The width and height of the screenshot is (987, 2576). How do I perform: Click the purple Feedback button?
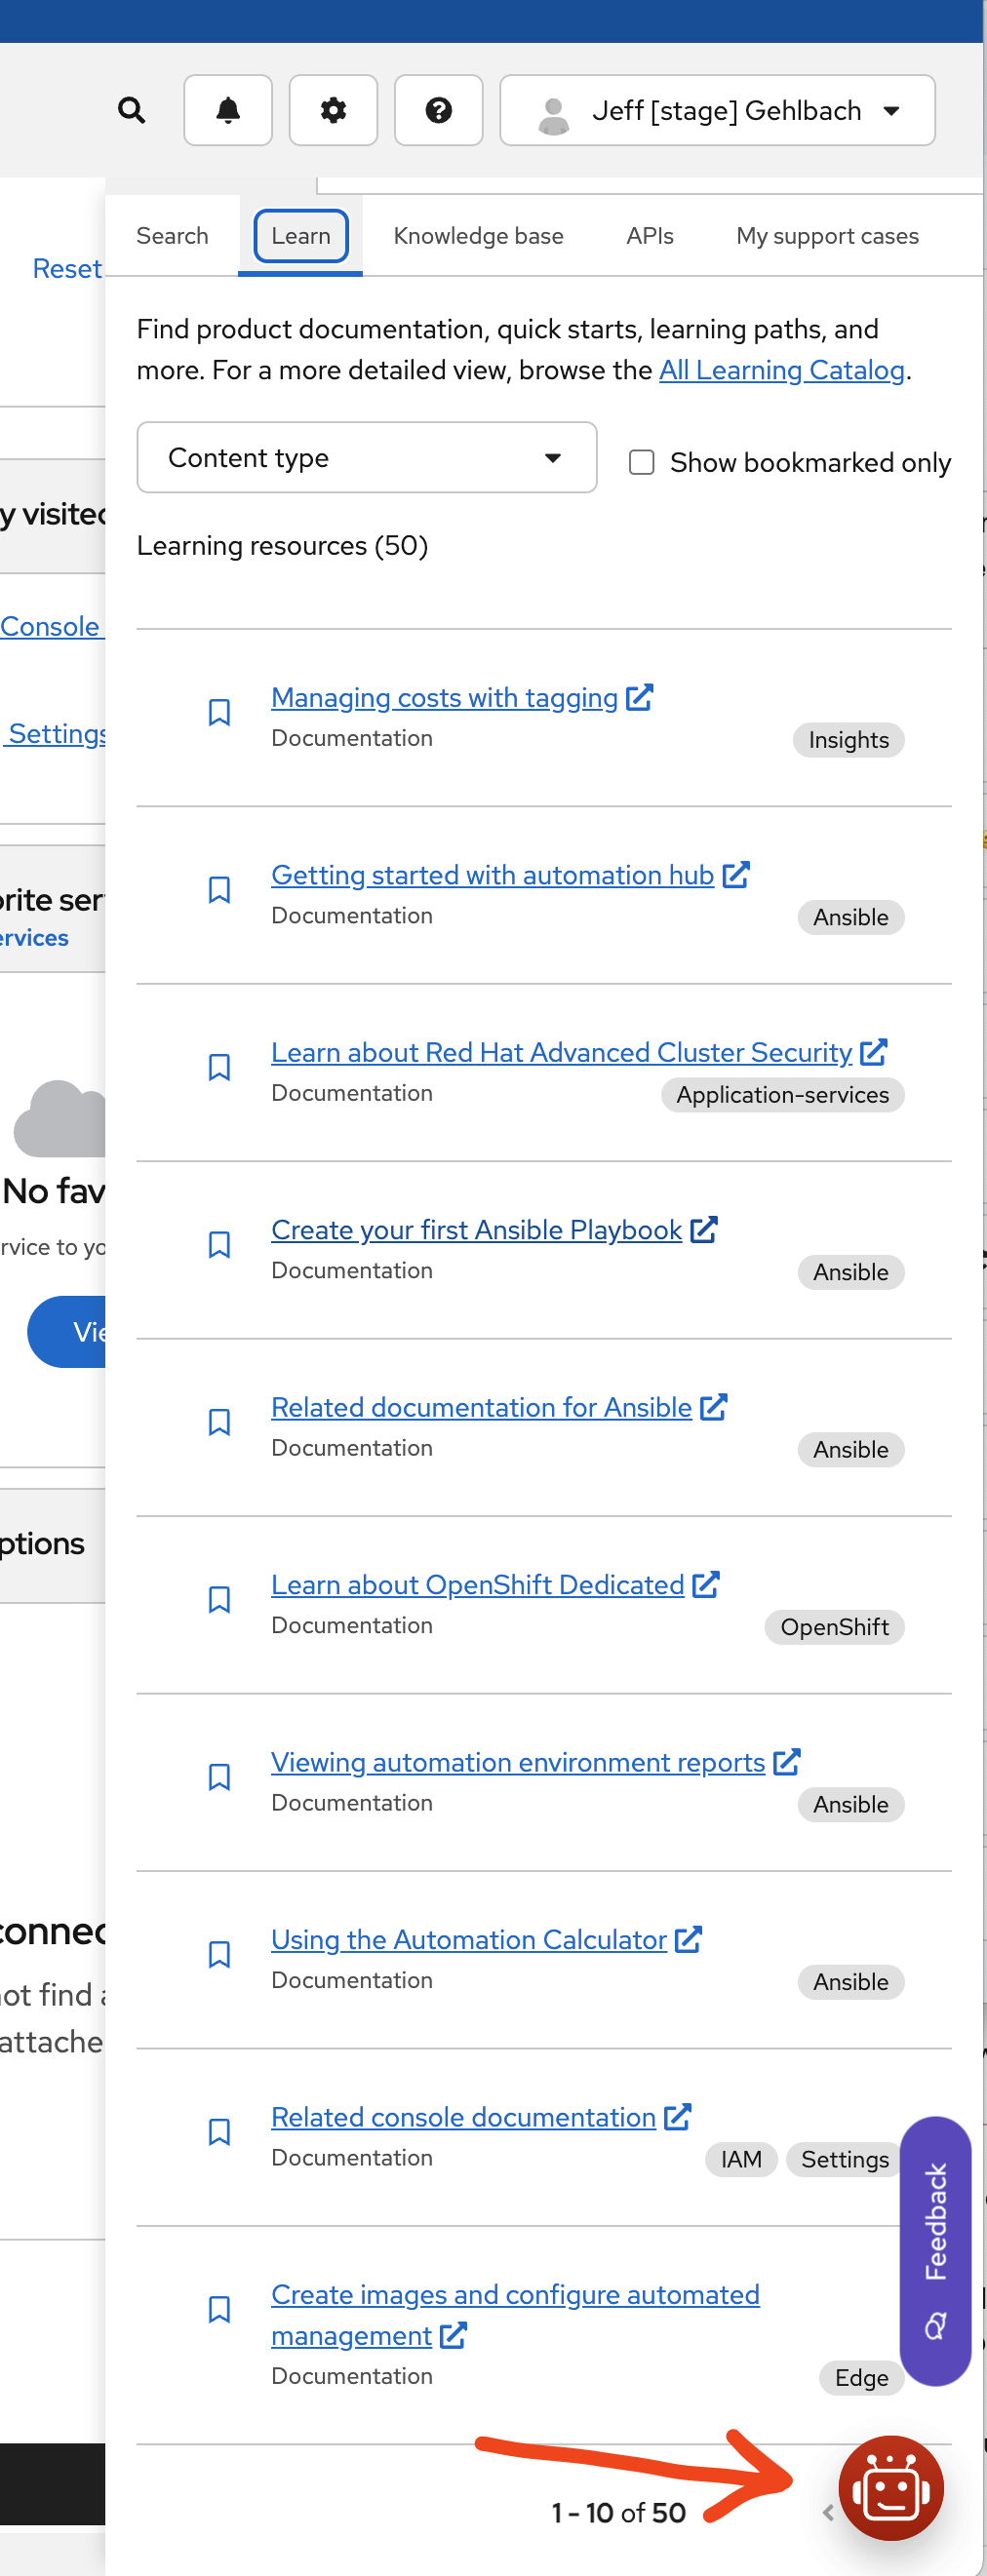point(935,2250)
